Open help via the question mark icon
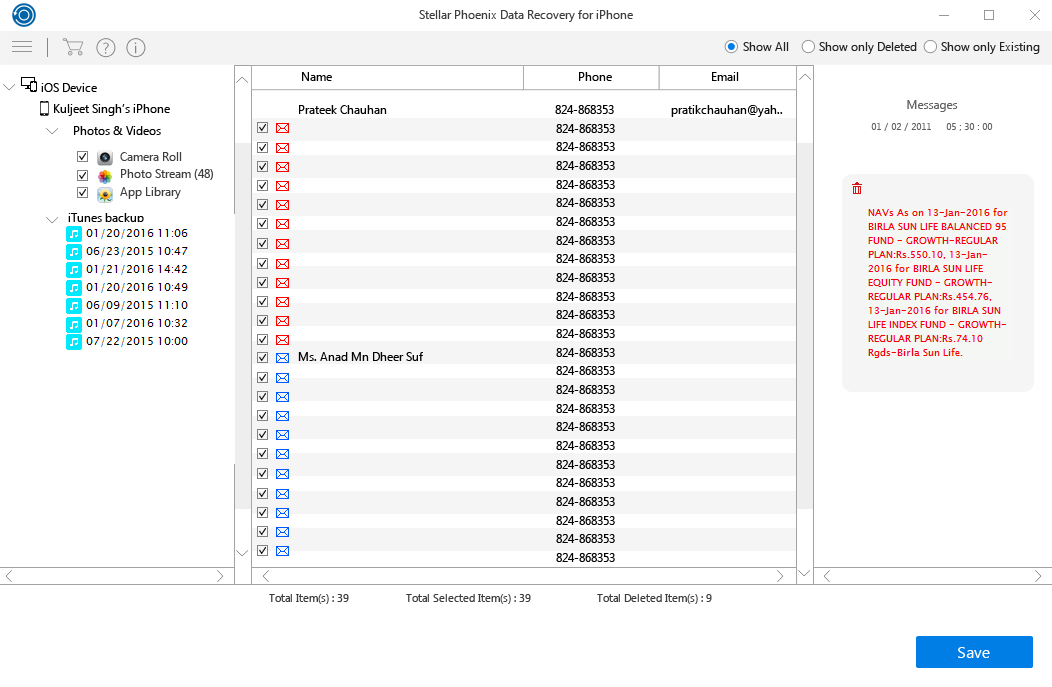 click(x=106, y=48)
